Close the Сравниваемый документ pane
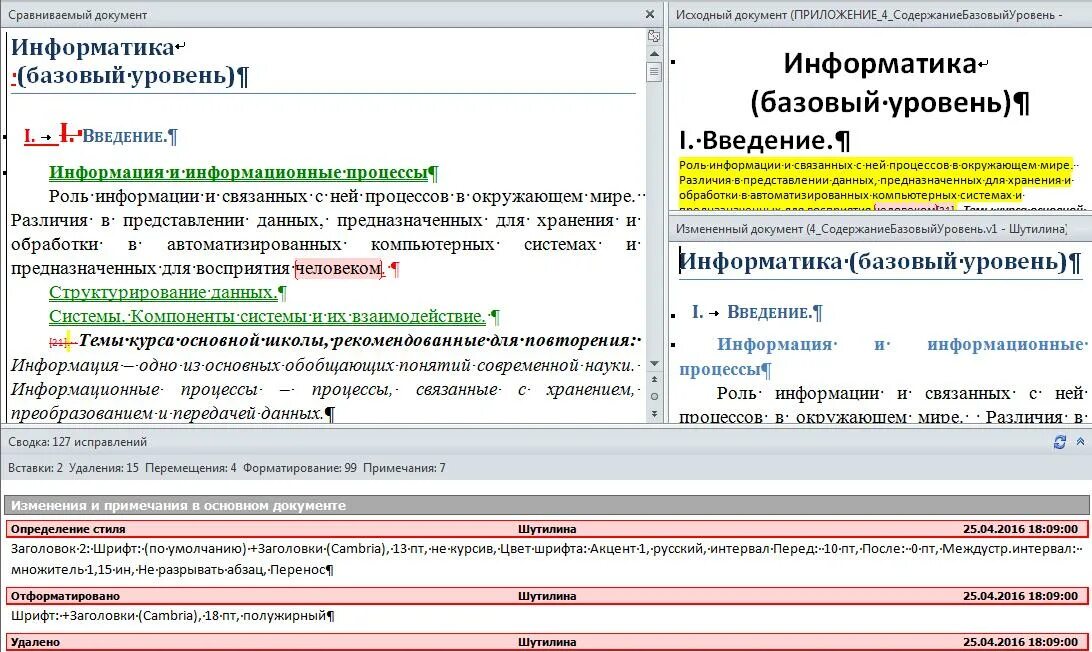This screenshot has width=1092, height=652. 650,14
